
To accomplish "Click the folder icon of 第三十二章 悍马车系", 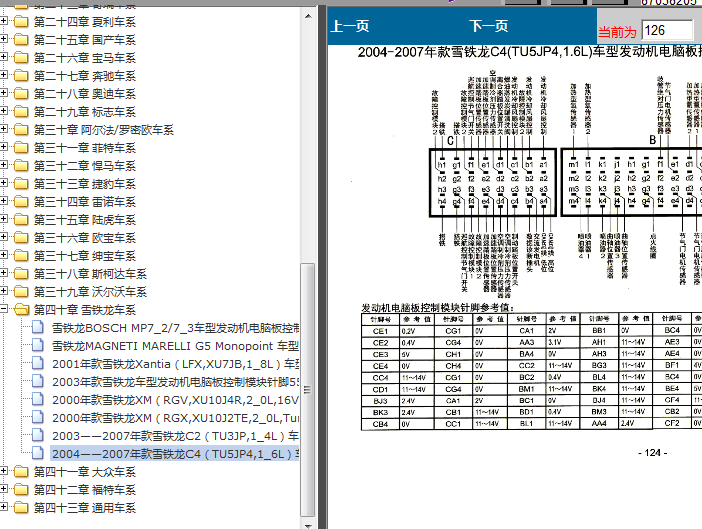I will 21,165.
